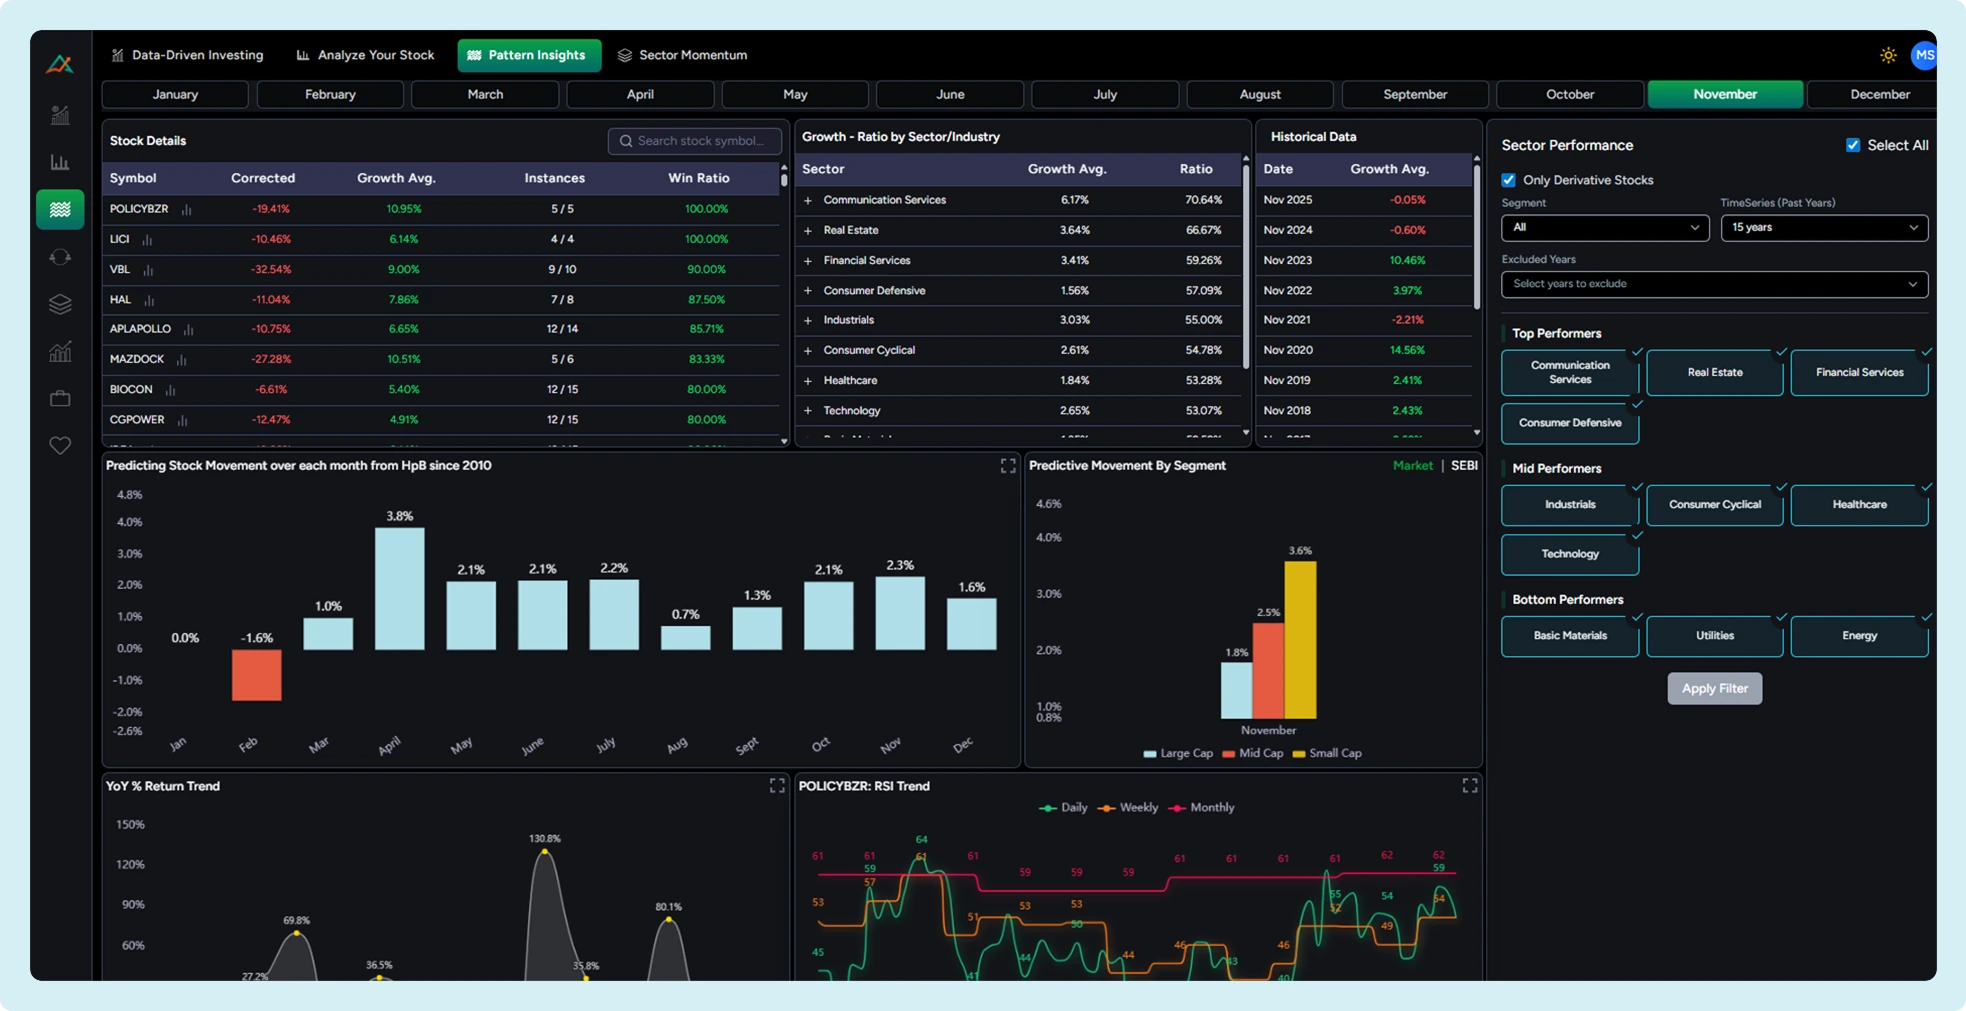
Task: Select the October month button
Action: click(1569, 94)
